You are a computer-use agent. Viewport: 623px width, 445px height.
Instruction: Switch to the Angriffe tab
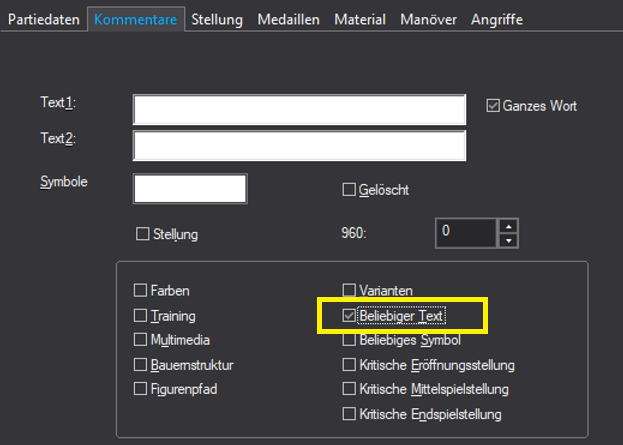click(496, 19)
